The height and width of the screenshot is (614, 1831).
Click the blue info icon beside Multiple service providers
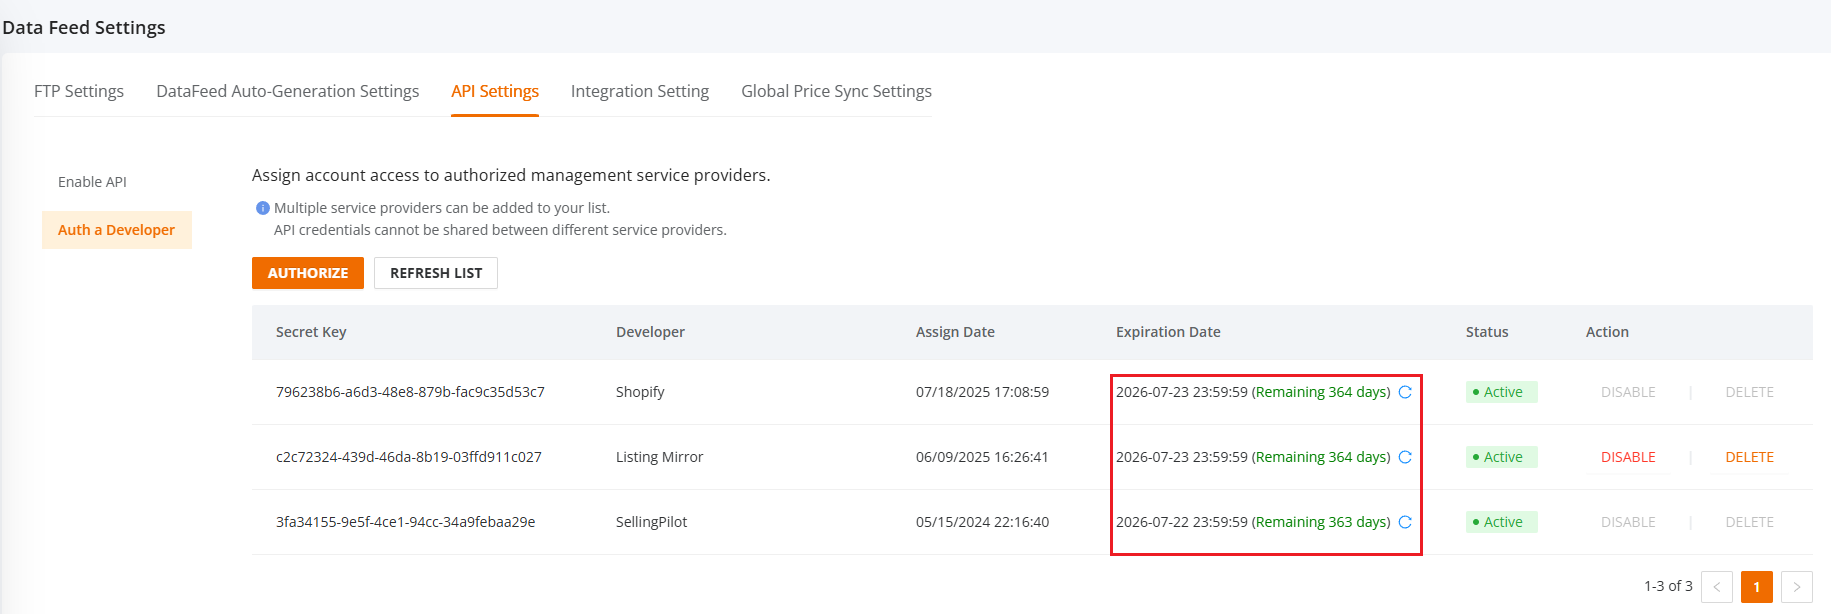pyautogui.click(x=263, y=208)
